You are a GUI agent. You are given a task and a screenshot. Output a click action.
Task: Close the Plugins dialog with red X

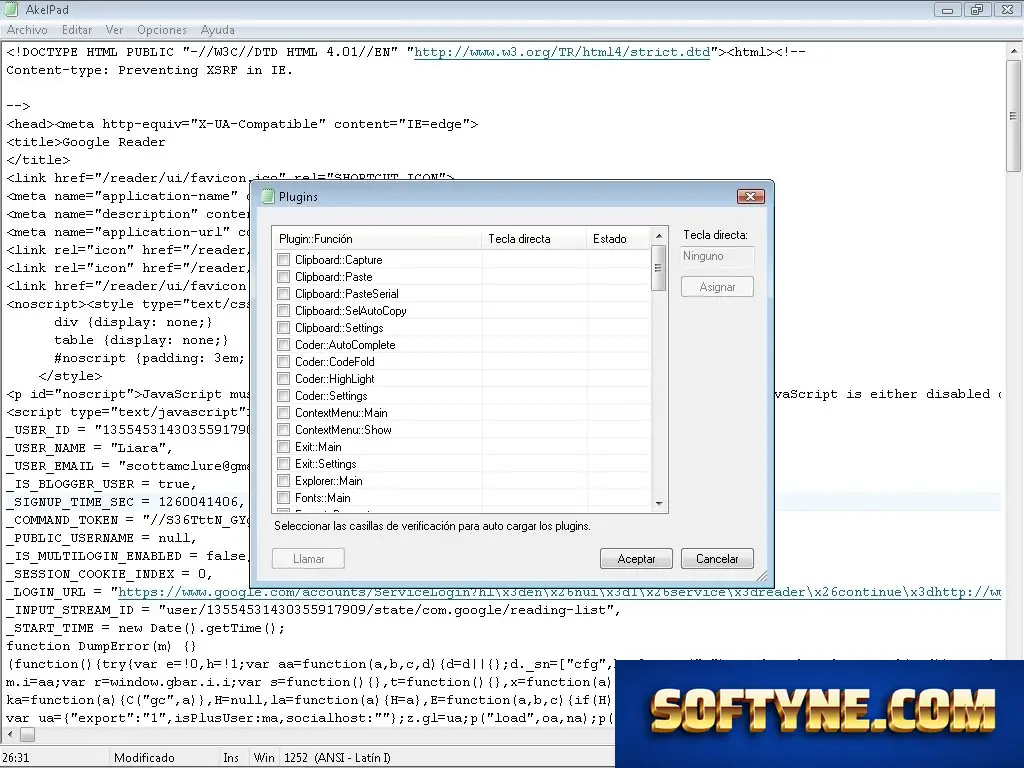click(x=750, y=196)
